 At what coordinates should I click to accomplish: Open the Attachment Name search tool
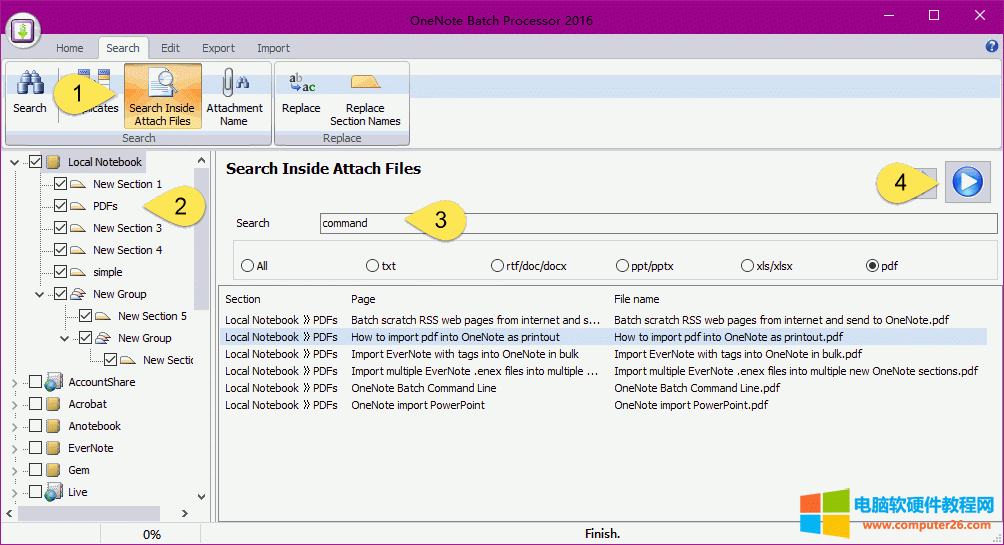[x=234, y=96]
